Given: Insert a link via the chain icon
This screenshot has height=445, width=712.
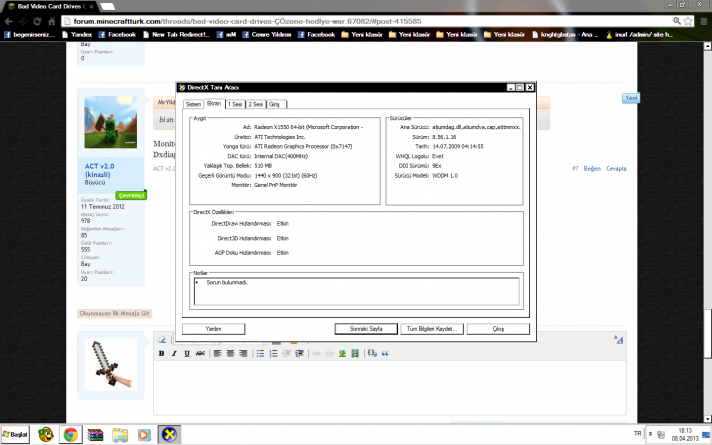Looking at the screenshot, I should click(x=316, y=353).
